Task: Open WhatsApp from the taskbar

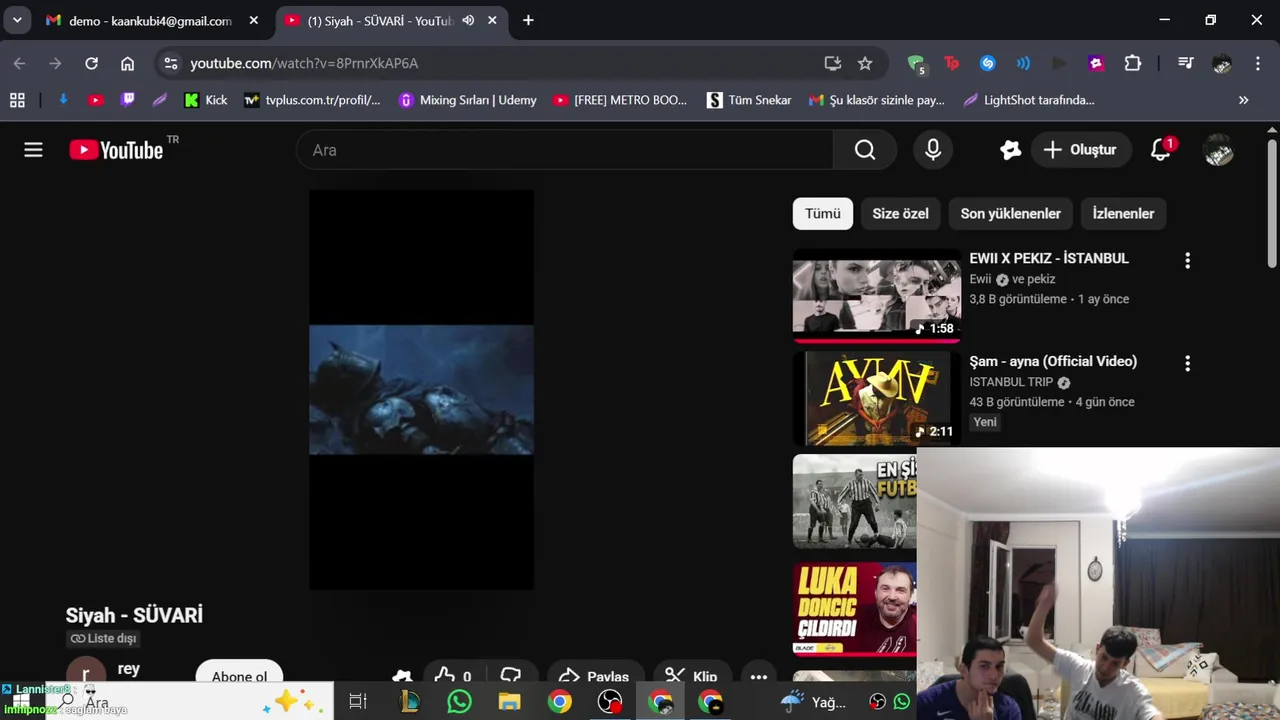Action: point(459,702)
